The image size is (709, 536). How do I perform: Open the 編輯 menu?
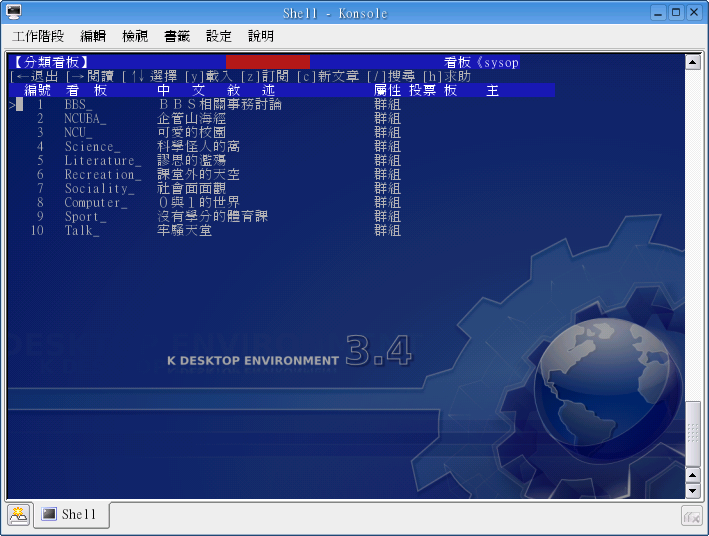point(93,36)
